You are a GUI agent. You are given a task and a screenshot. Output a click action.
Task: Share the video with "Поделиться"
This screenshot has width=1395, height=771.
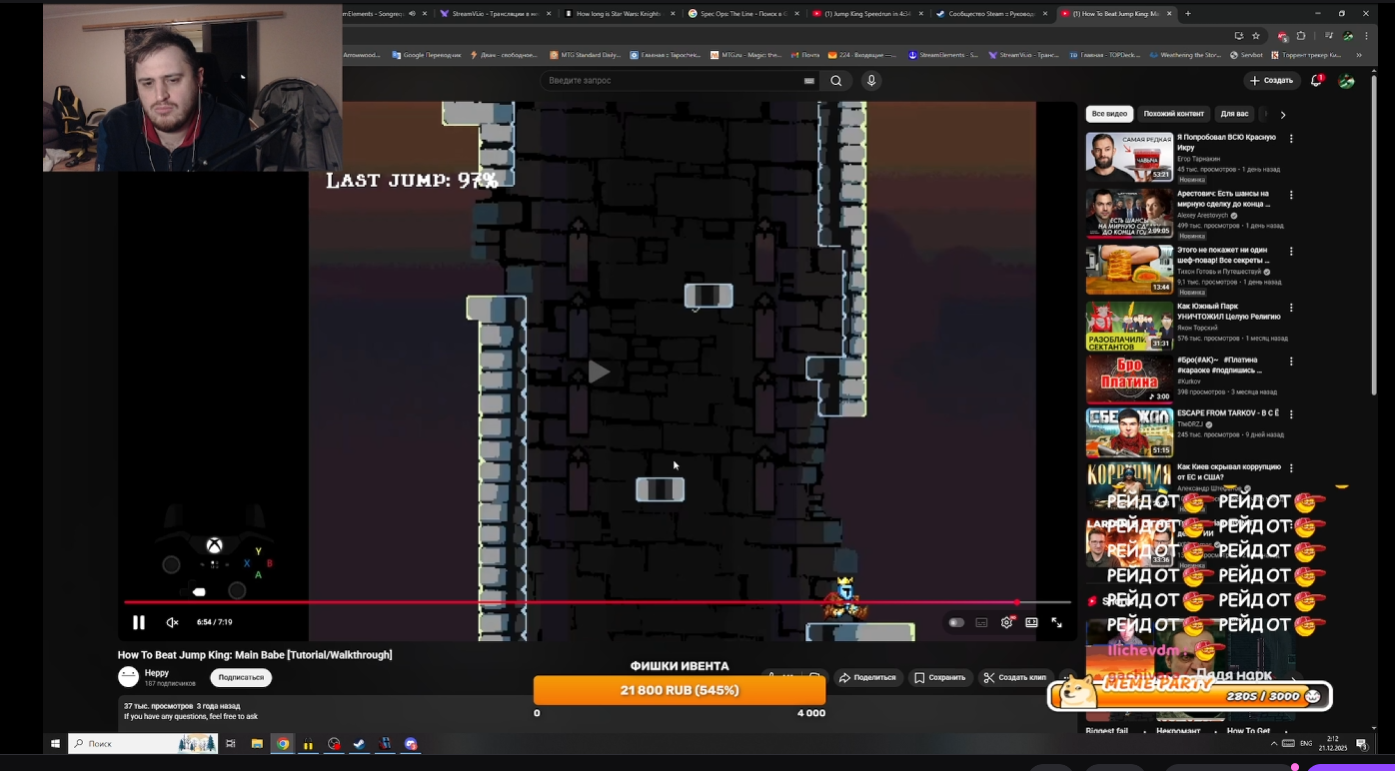pos(868,677)
